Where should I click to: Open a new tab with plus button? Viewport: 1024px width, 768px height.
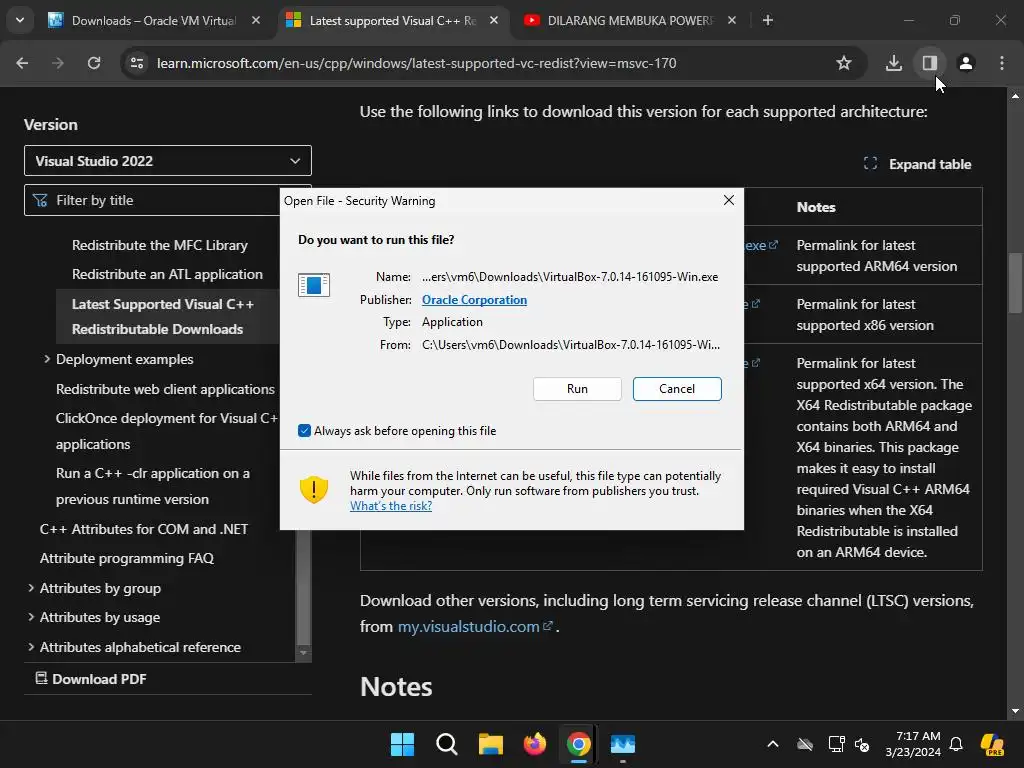point(767,20)
